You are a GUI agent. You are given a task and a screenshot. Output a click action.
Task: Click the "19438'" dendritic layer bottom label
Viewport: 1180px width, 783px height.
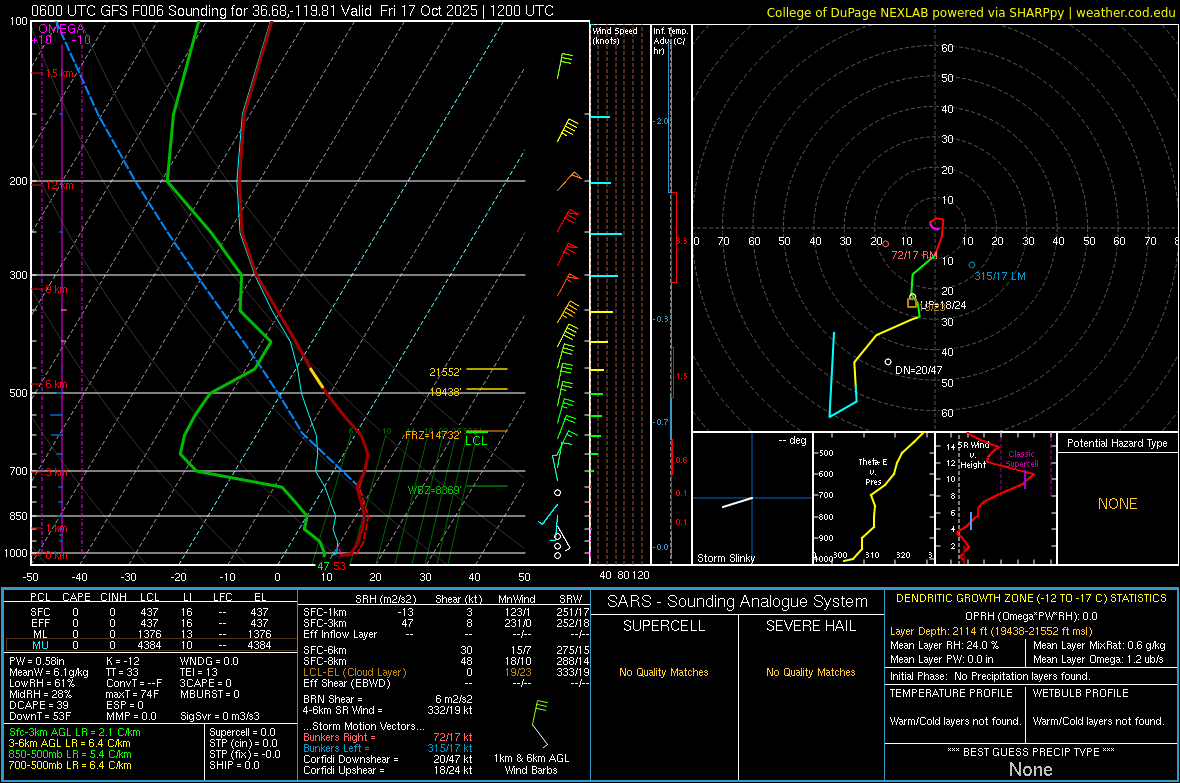point(445,392)
